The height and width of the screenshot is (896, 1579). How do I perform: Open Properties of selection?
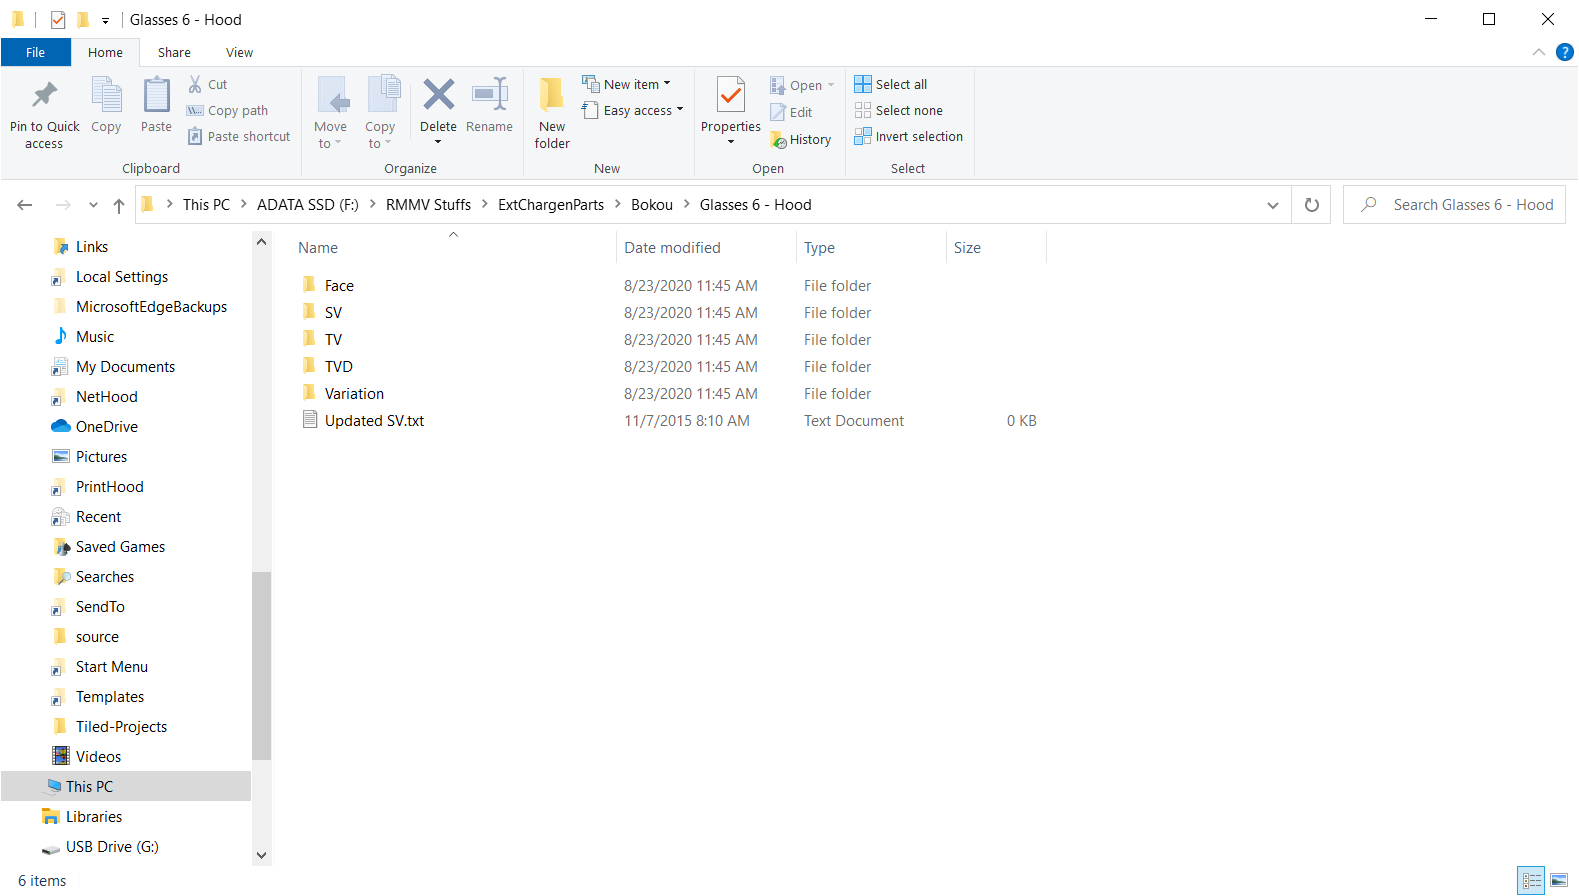pos(731,110)
